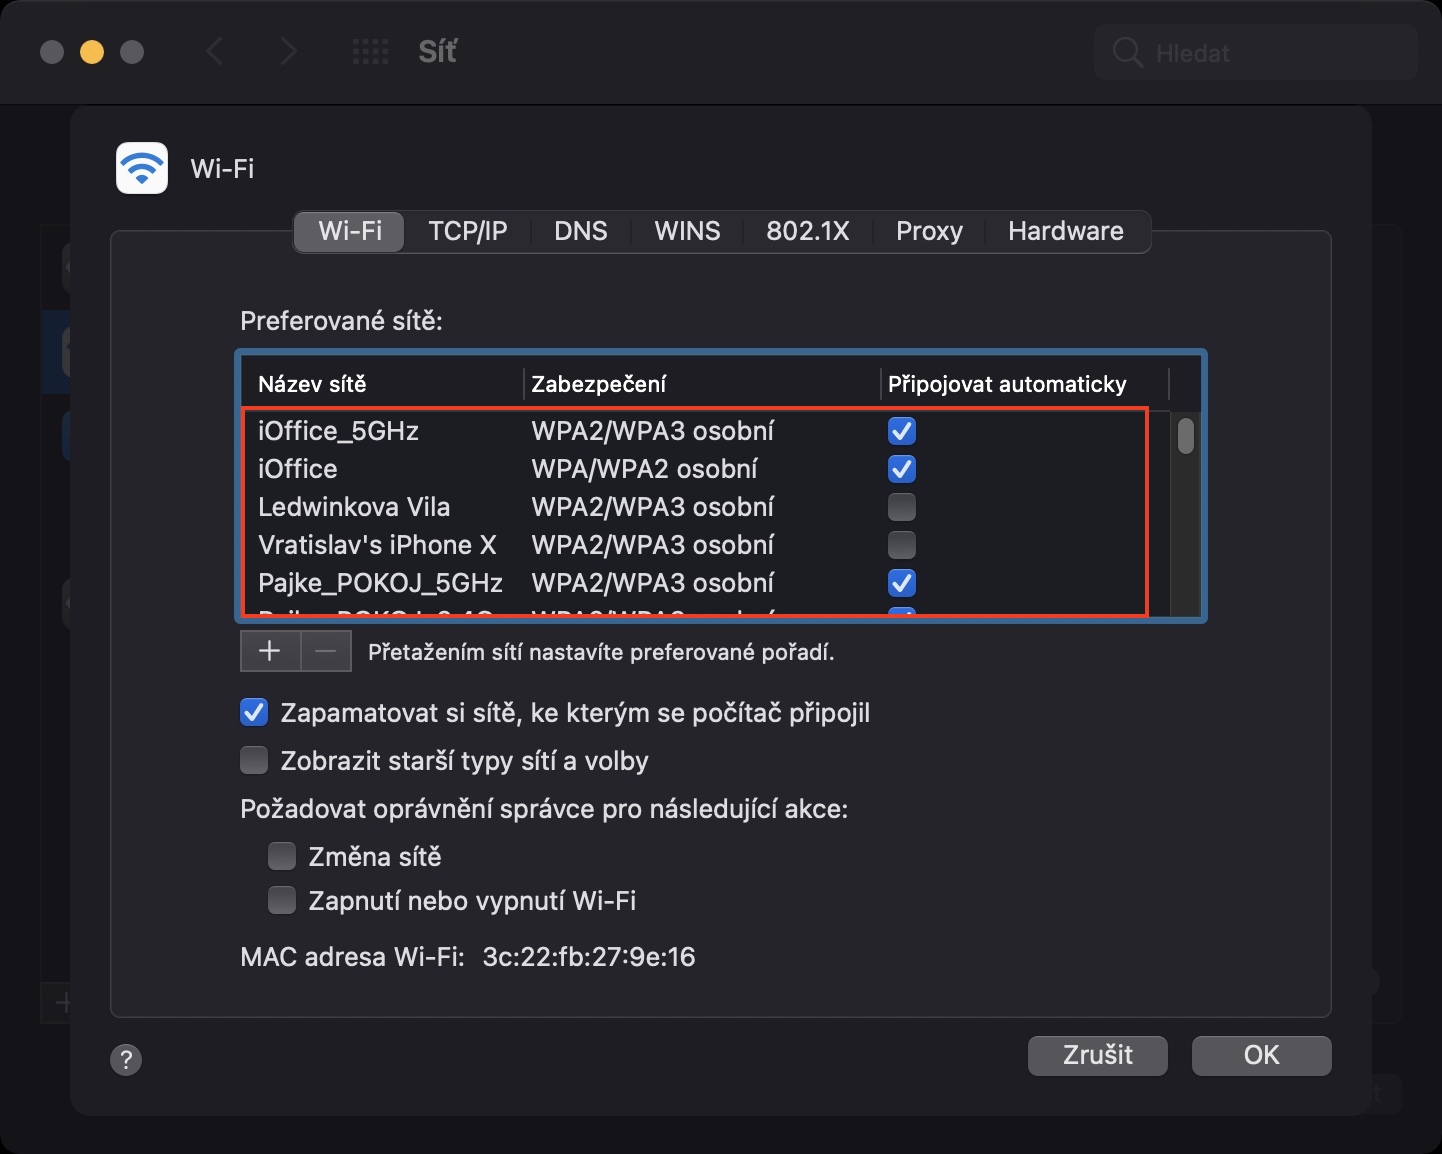
Task: Select Vratislav's iPhone X network row
Action: point(377,545)
